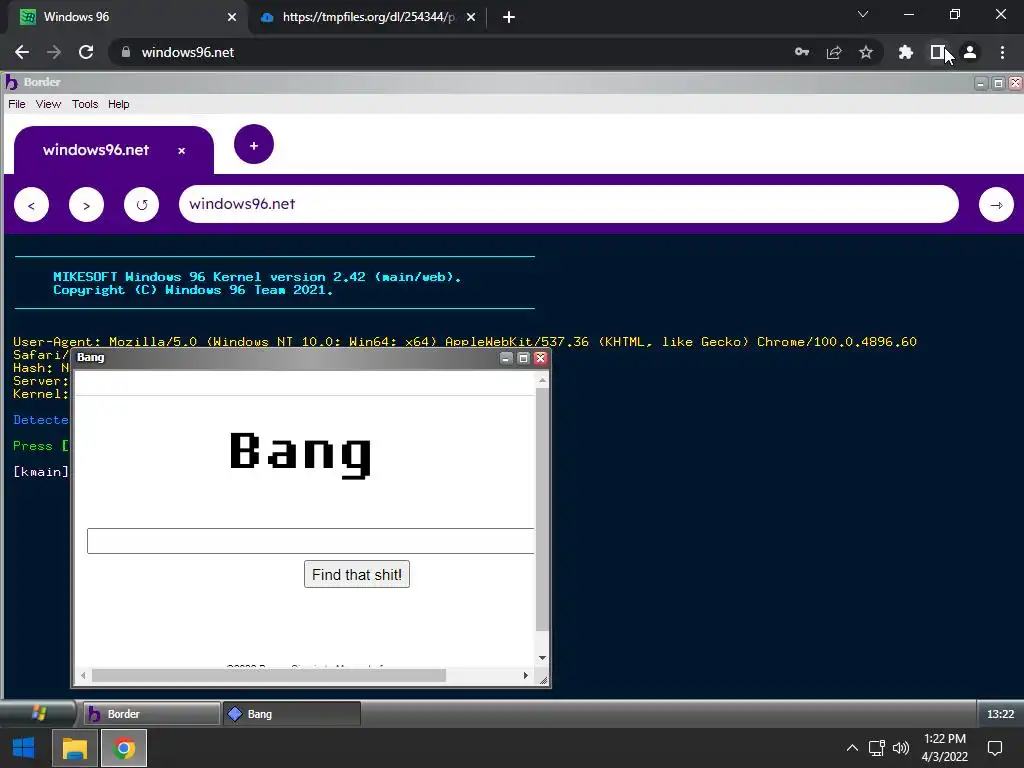Go back in Border browser
This screenshot has width=1024, height=768.
tap(31, 205)
